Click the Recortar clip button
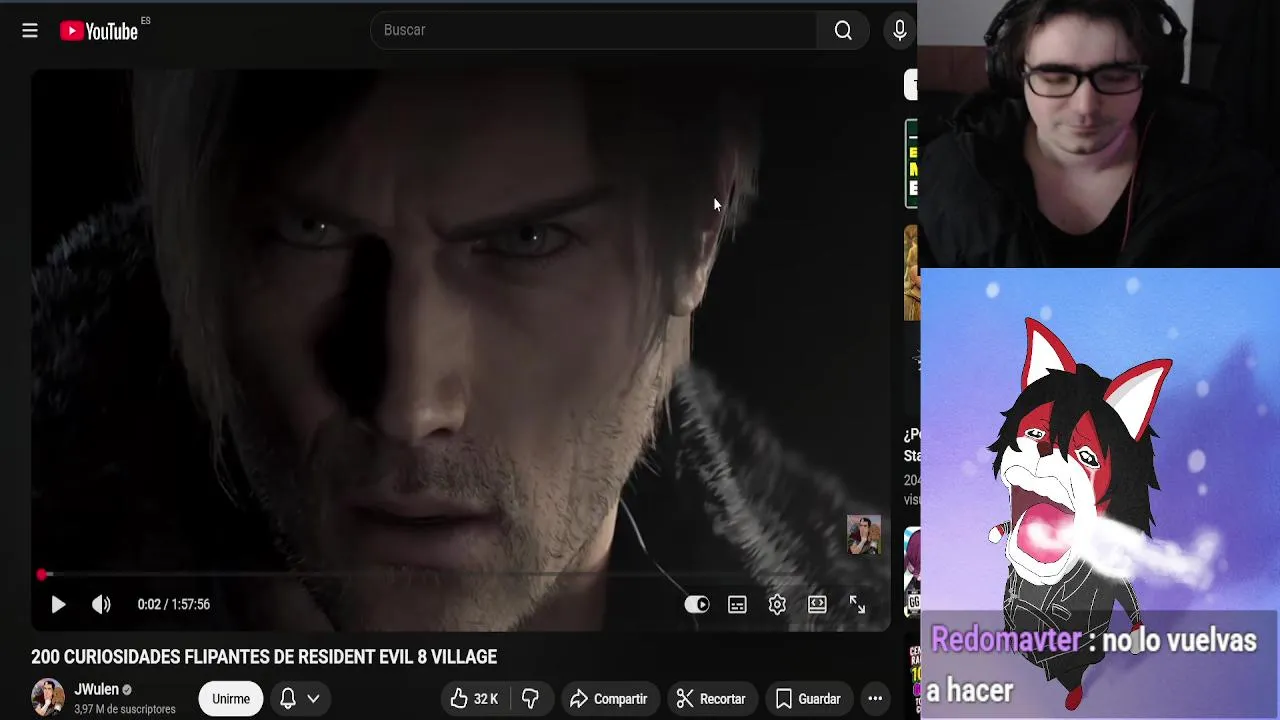Screen dimensions: 1280x720 pyautogui.click(x=710, y=699)
